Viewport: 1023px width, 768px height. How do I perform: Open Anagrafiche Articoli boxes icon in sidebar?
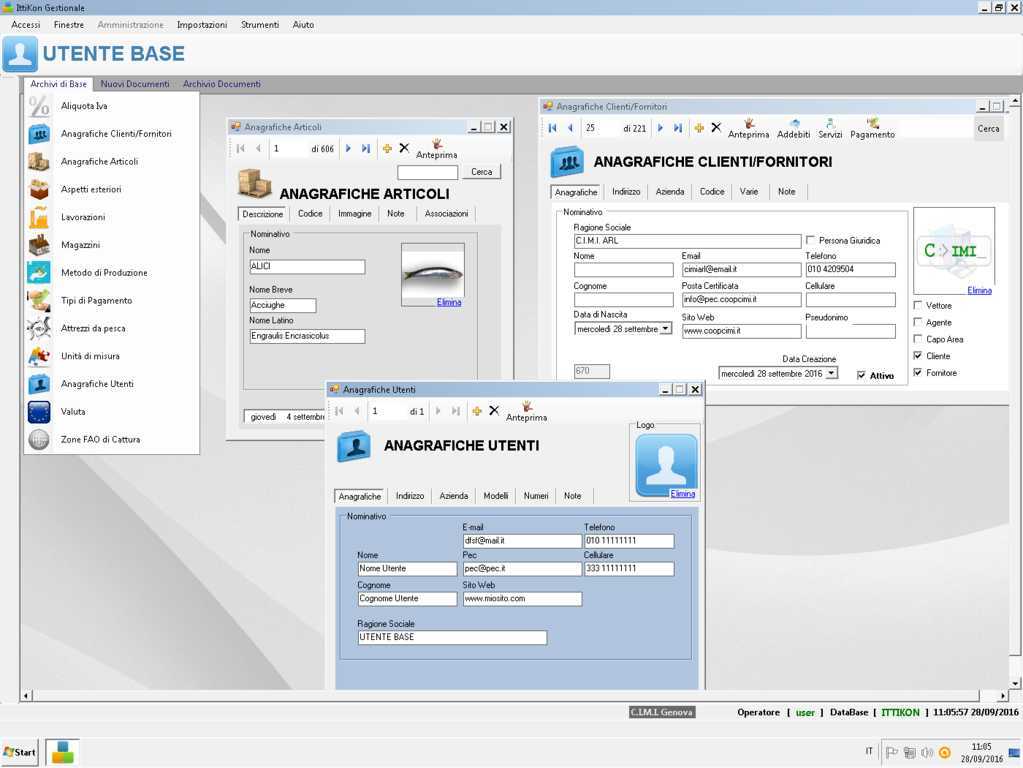(39, 161)
